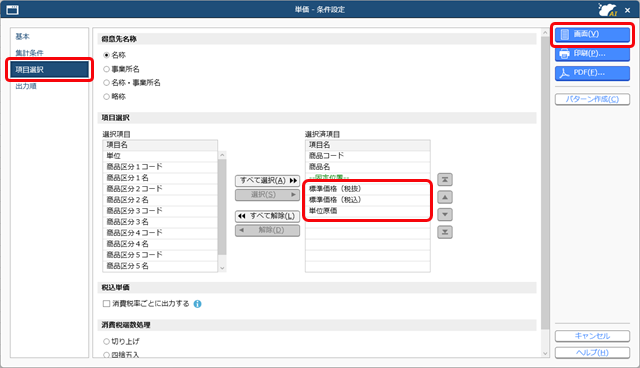Select 商品区分2コード in available items
This screenshot has height=368, width=640.
pyautogui.click(x=160, y=189)
